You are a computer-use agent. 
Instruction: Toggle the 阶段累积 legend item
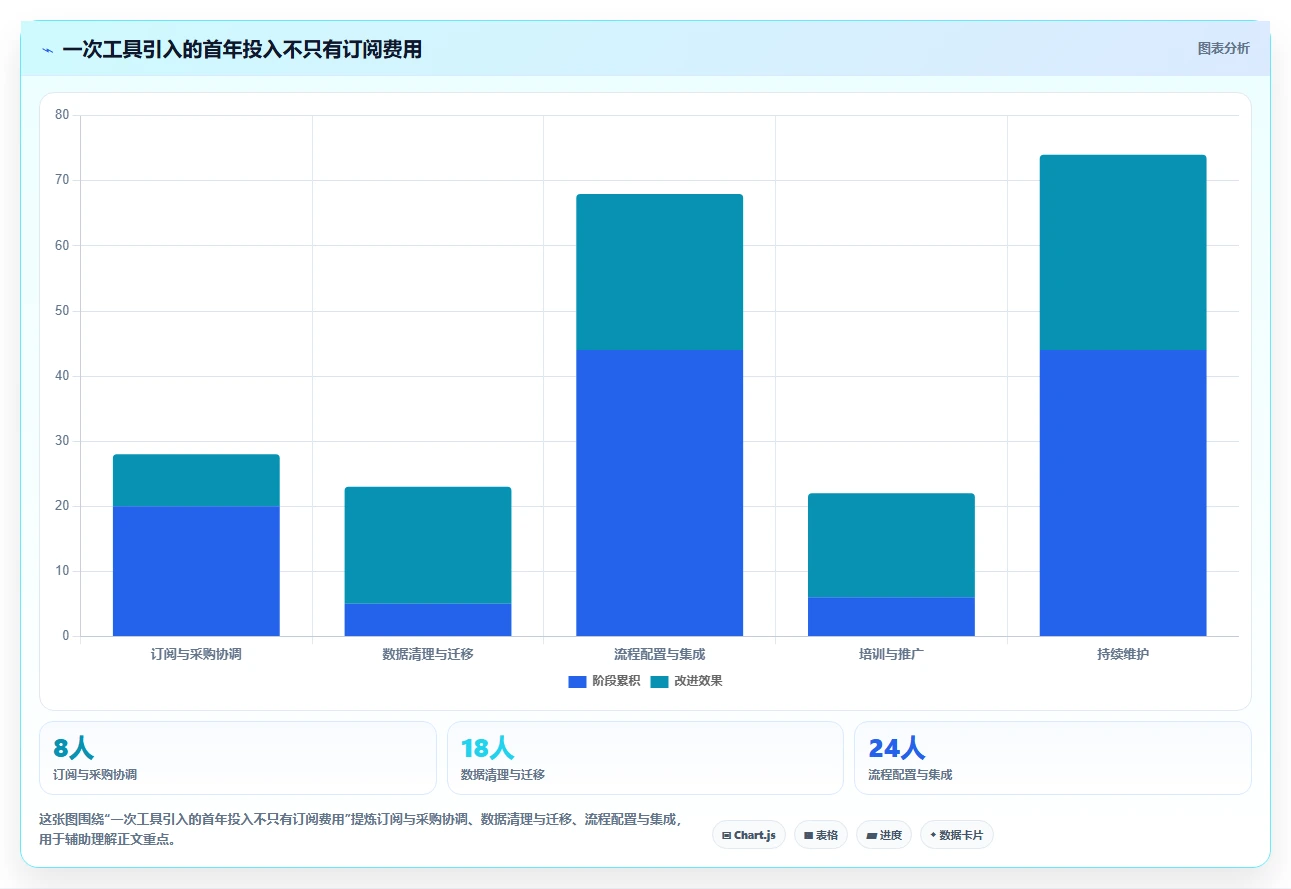pyautogui.click(x=604, y=681)
